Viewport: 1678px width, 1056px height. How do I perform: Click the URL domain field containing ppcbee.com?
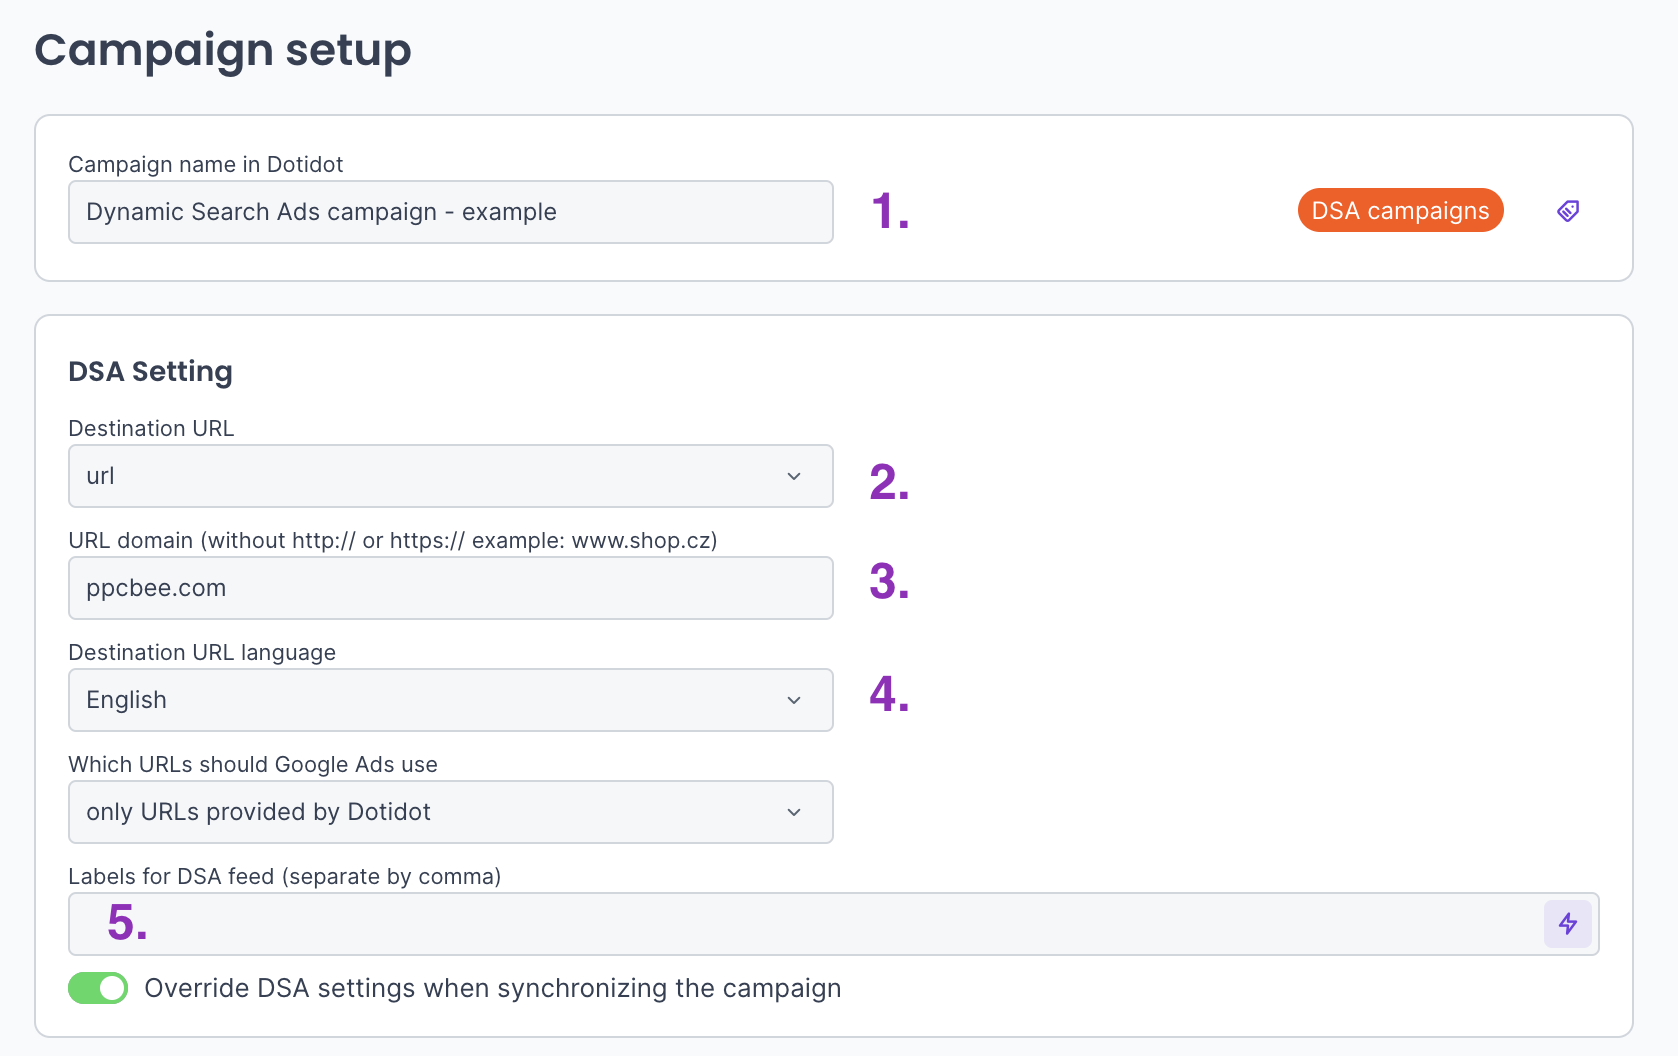[x=450, y=588]
